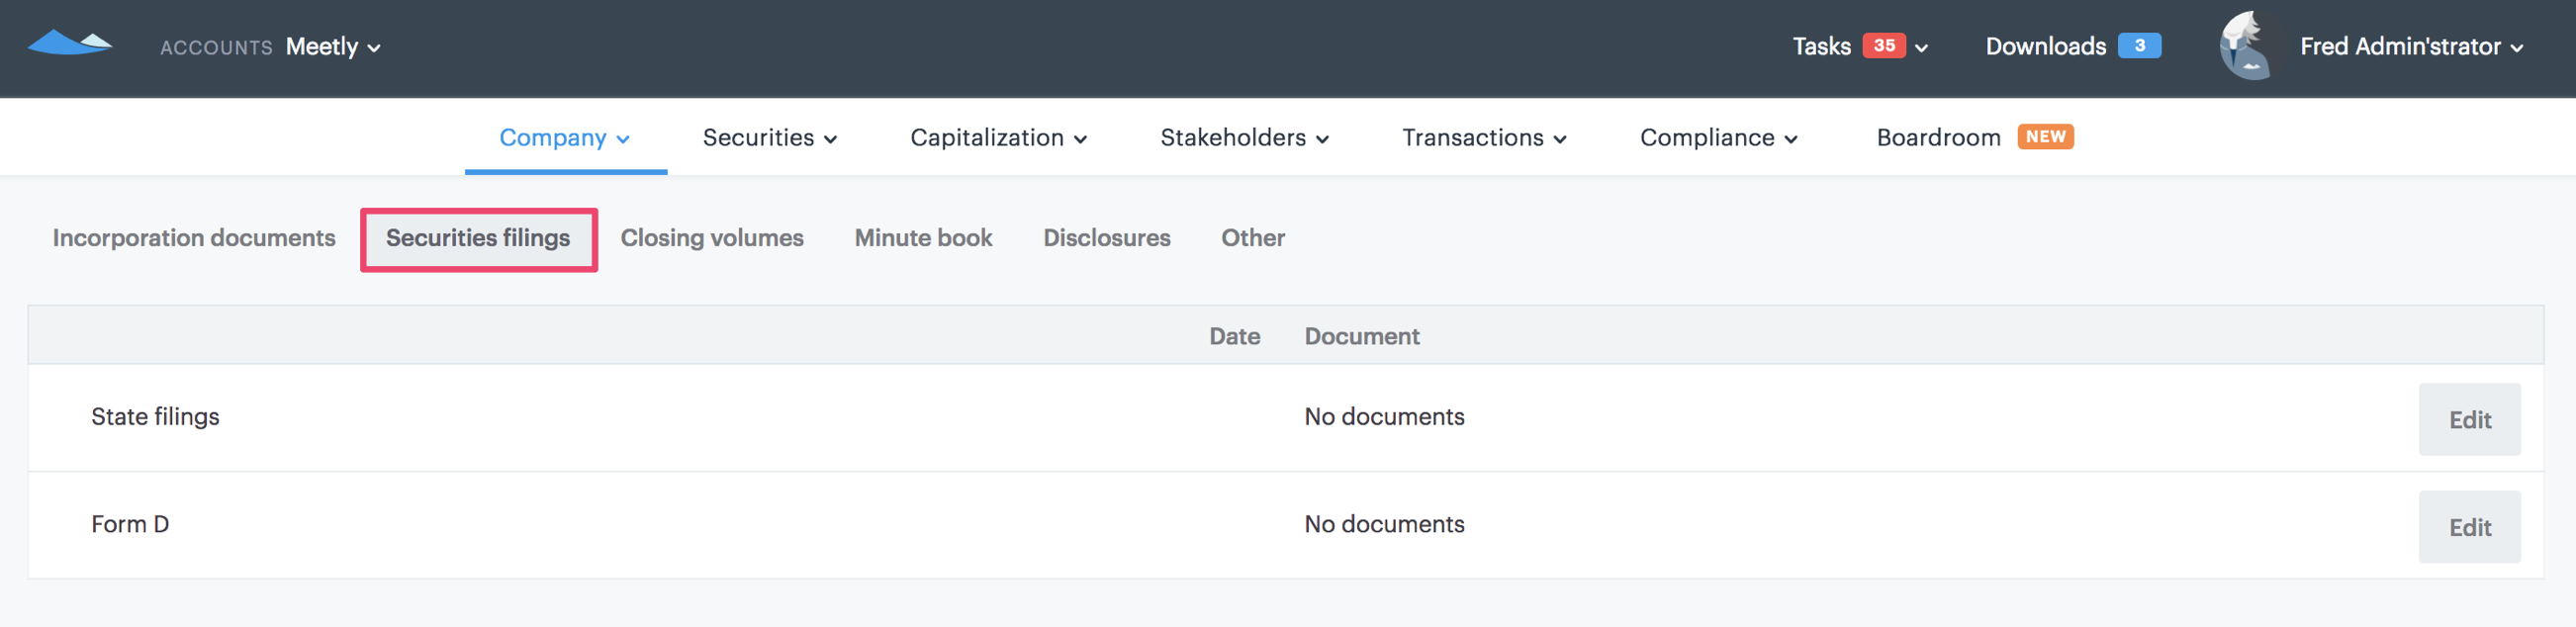Open the Company menu

pos(565,137)
